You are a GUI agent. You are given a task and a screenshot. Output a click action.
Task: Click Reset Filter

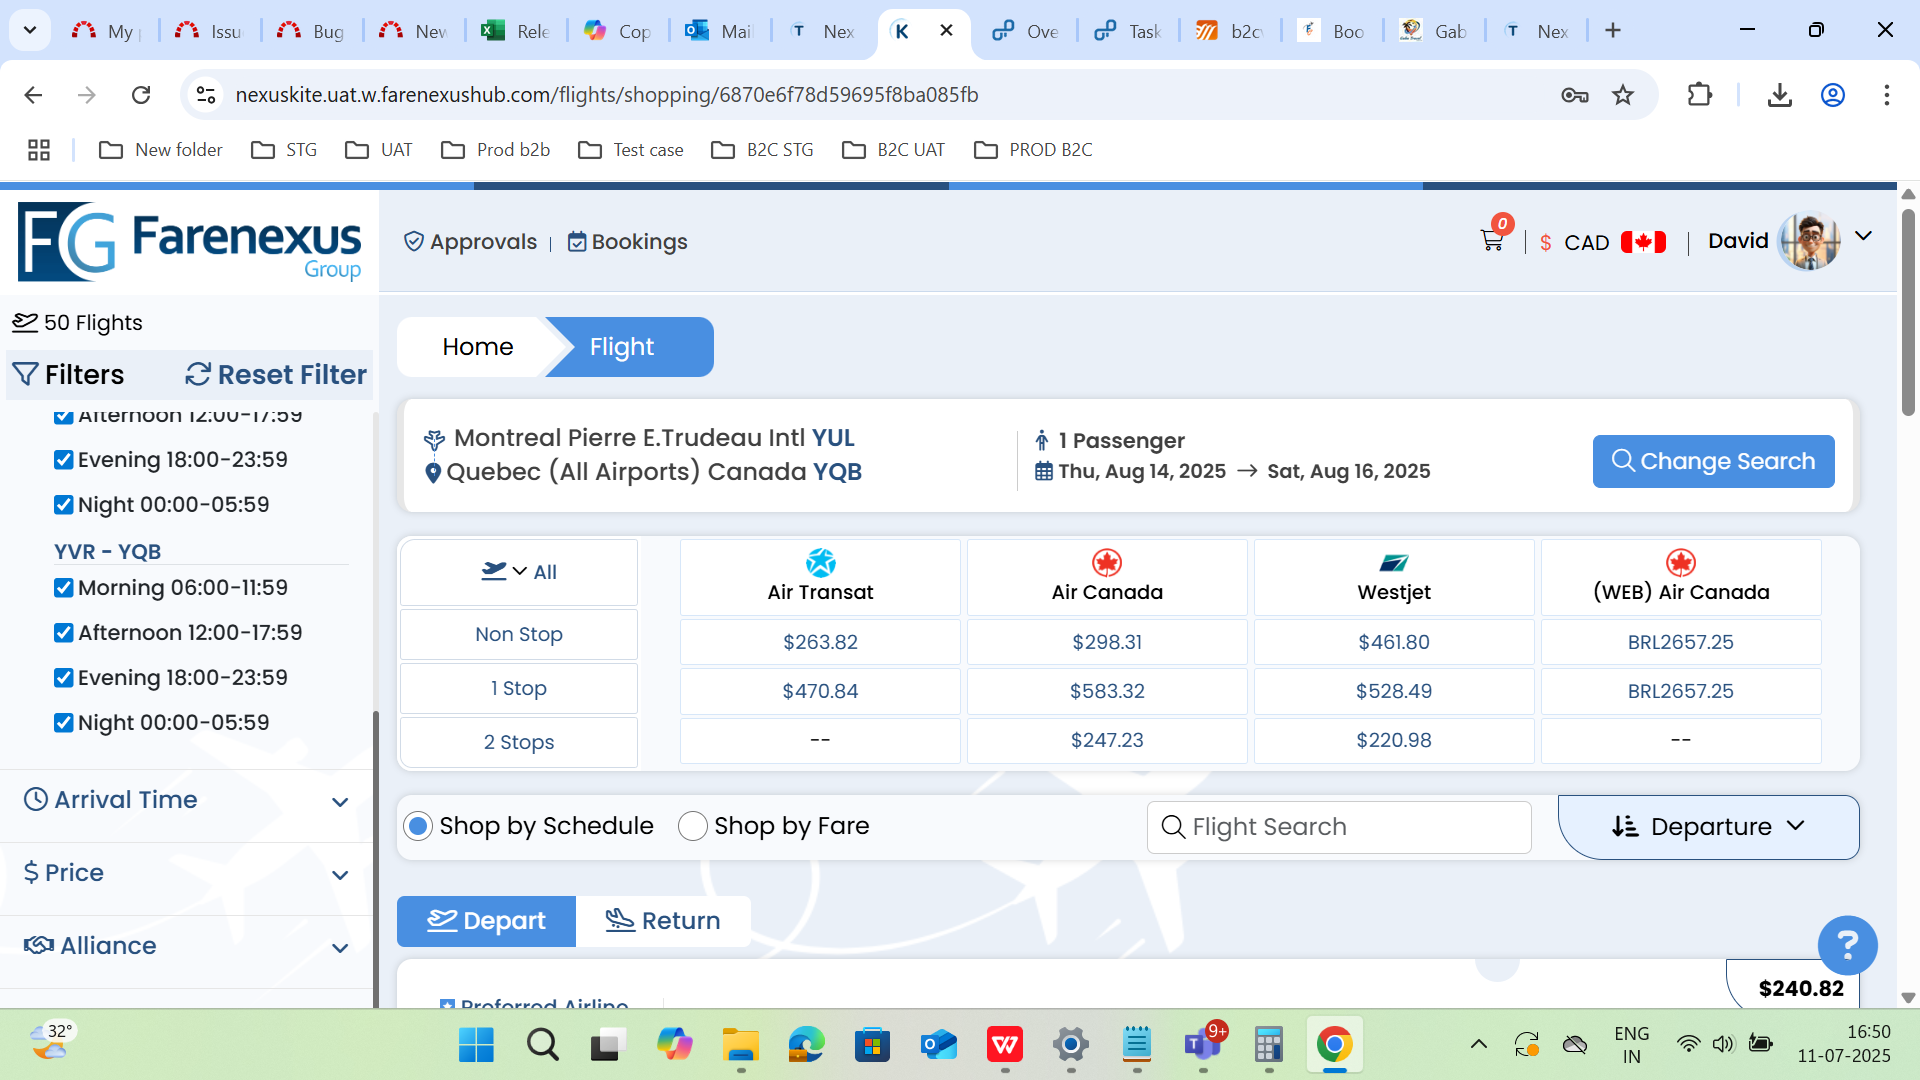click(276, 375)
